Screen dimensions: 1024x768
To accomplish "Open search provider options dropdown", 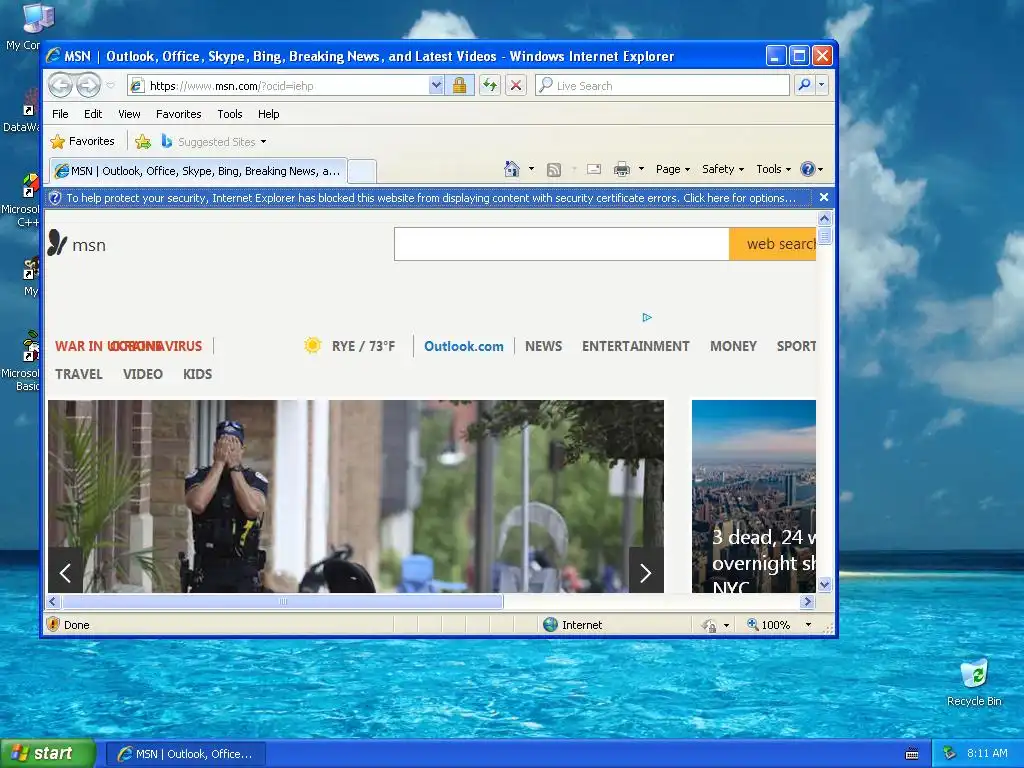I will (822, 85).
